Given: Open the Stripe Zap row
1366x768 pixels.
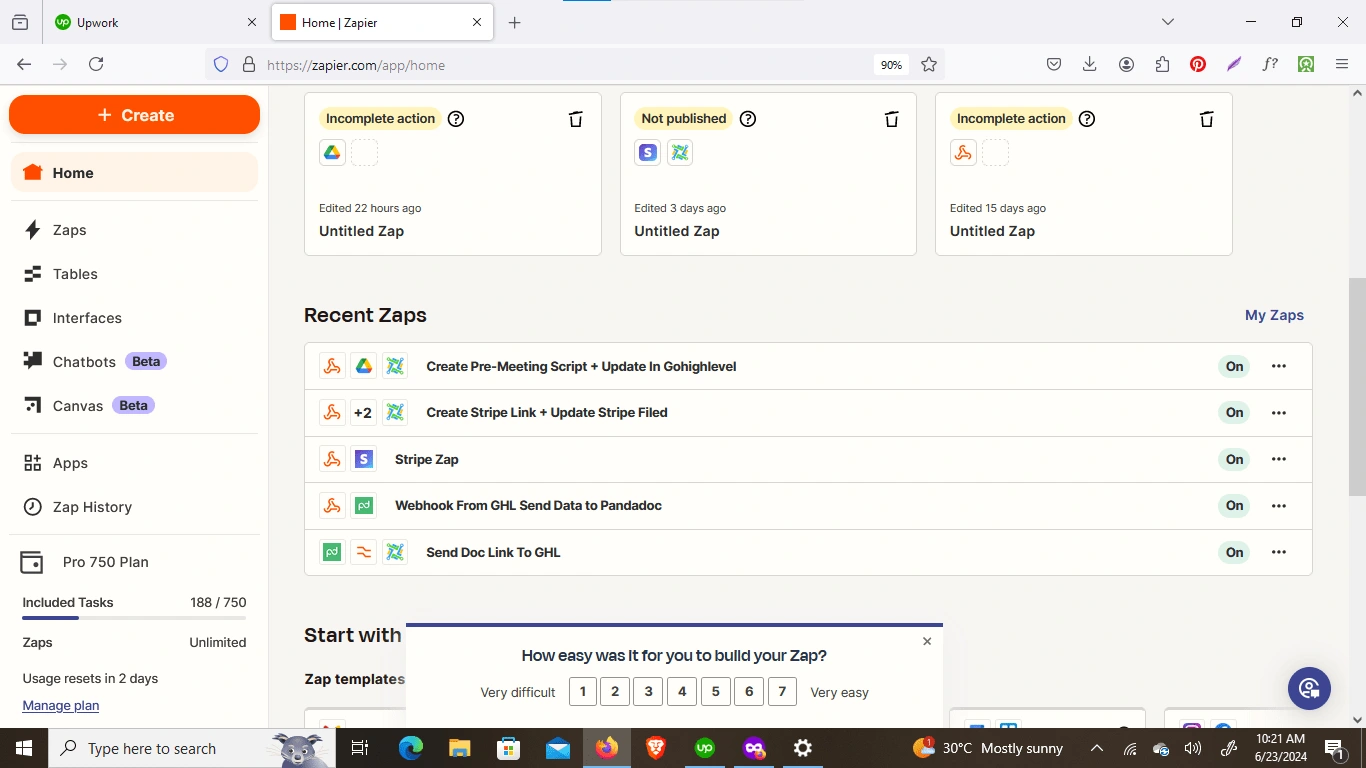Looking at the screenshot, I should (x=808, y=459).
